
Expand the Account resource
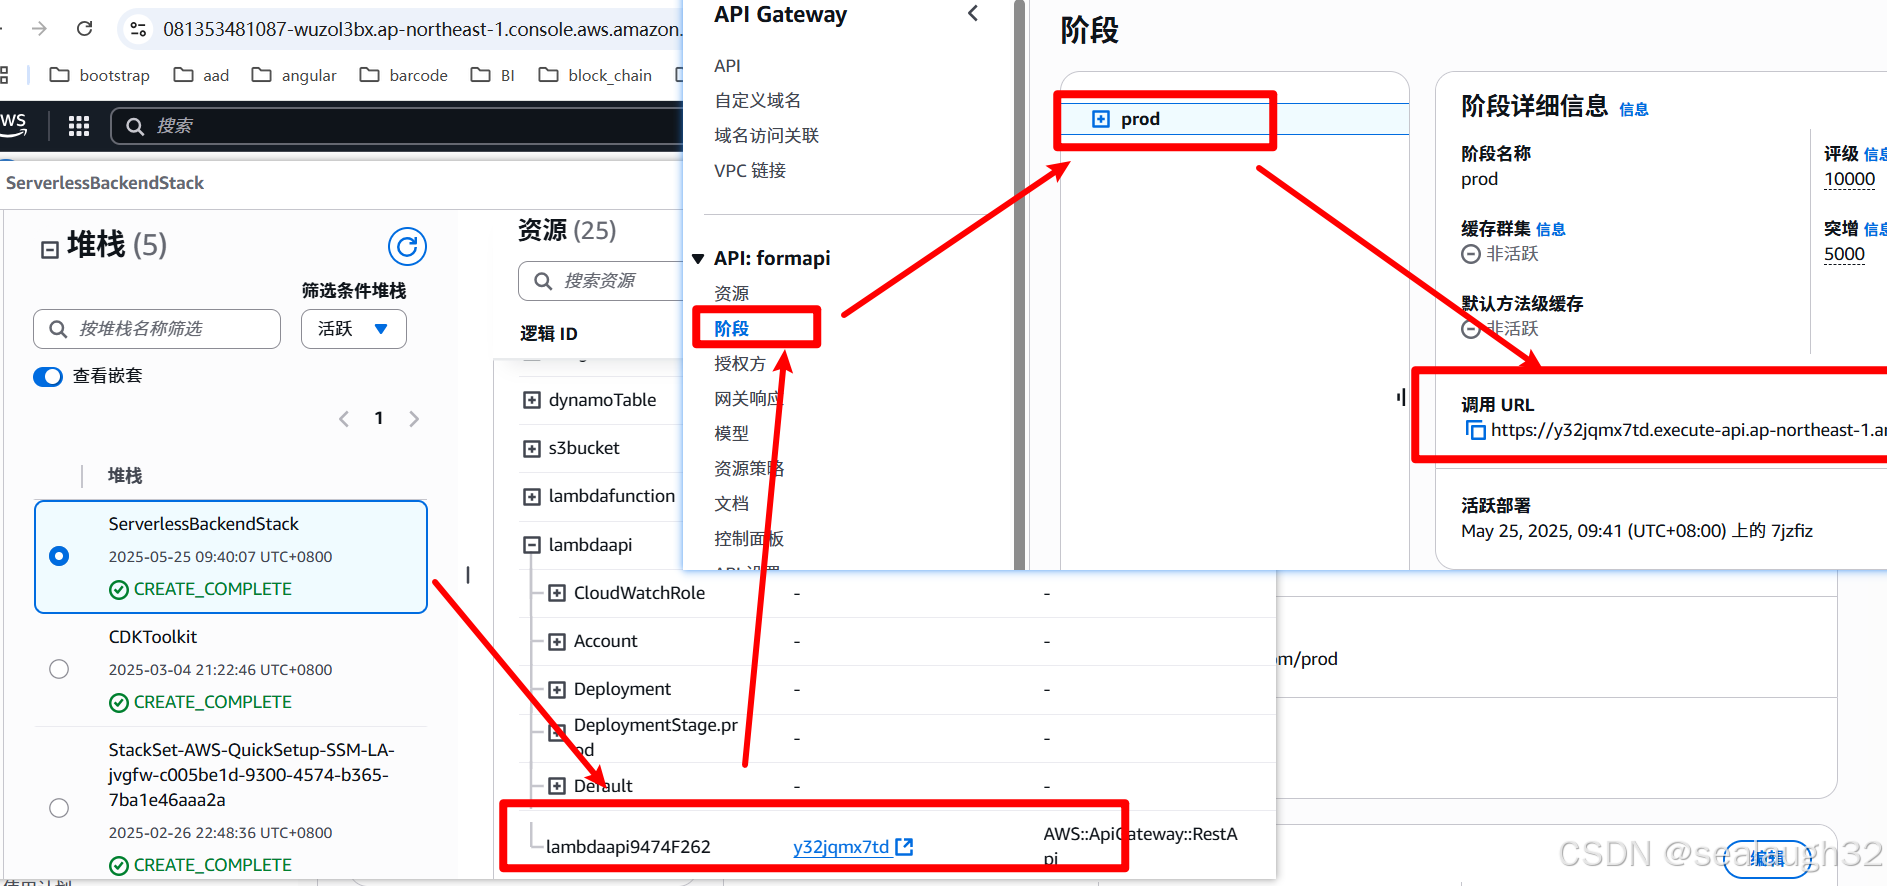557,641
